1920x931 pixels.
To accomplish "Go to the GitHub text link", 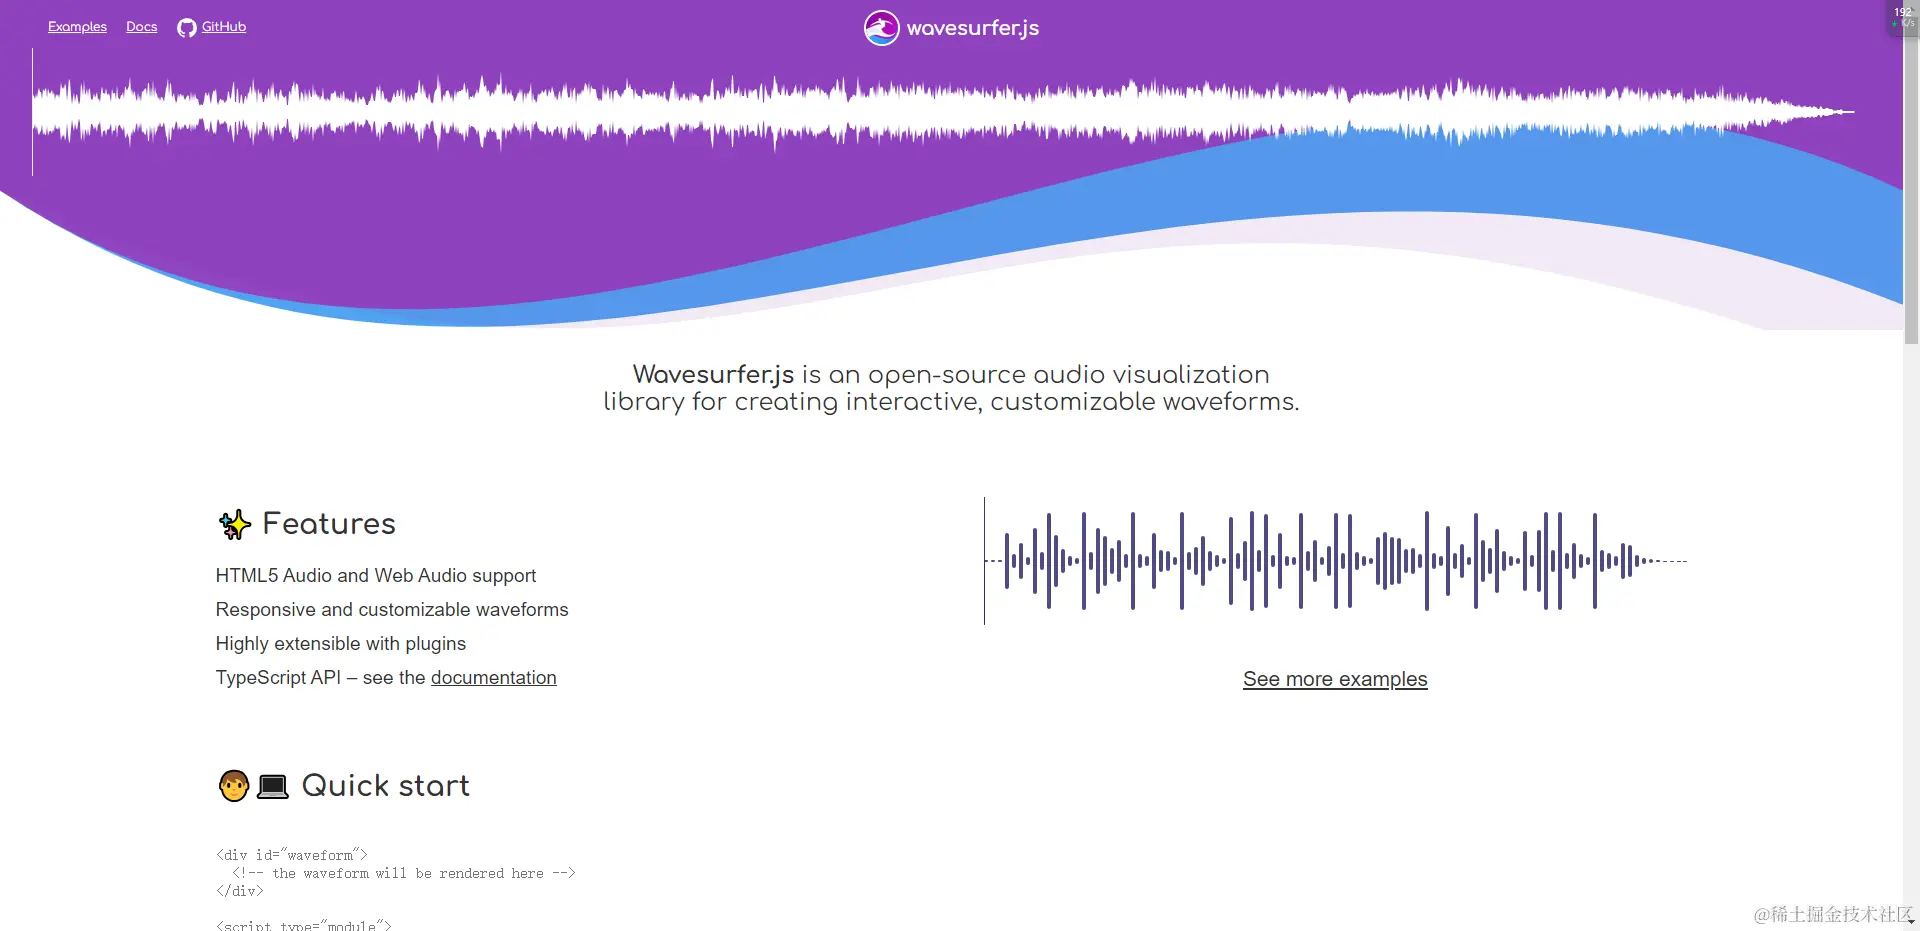I will (x=224, y=27).
